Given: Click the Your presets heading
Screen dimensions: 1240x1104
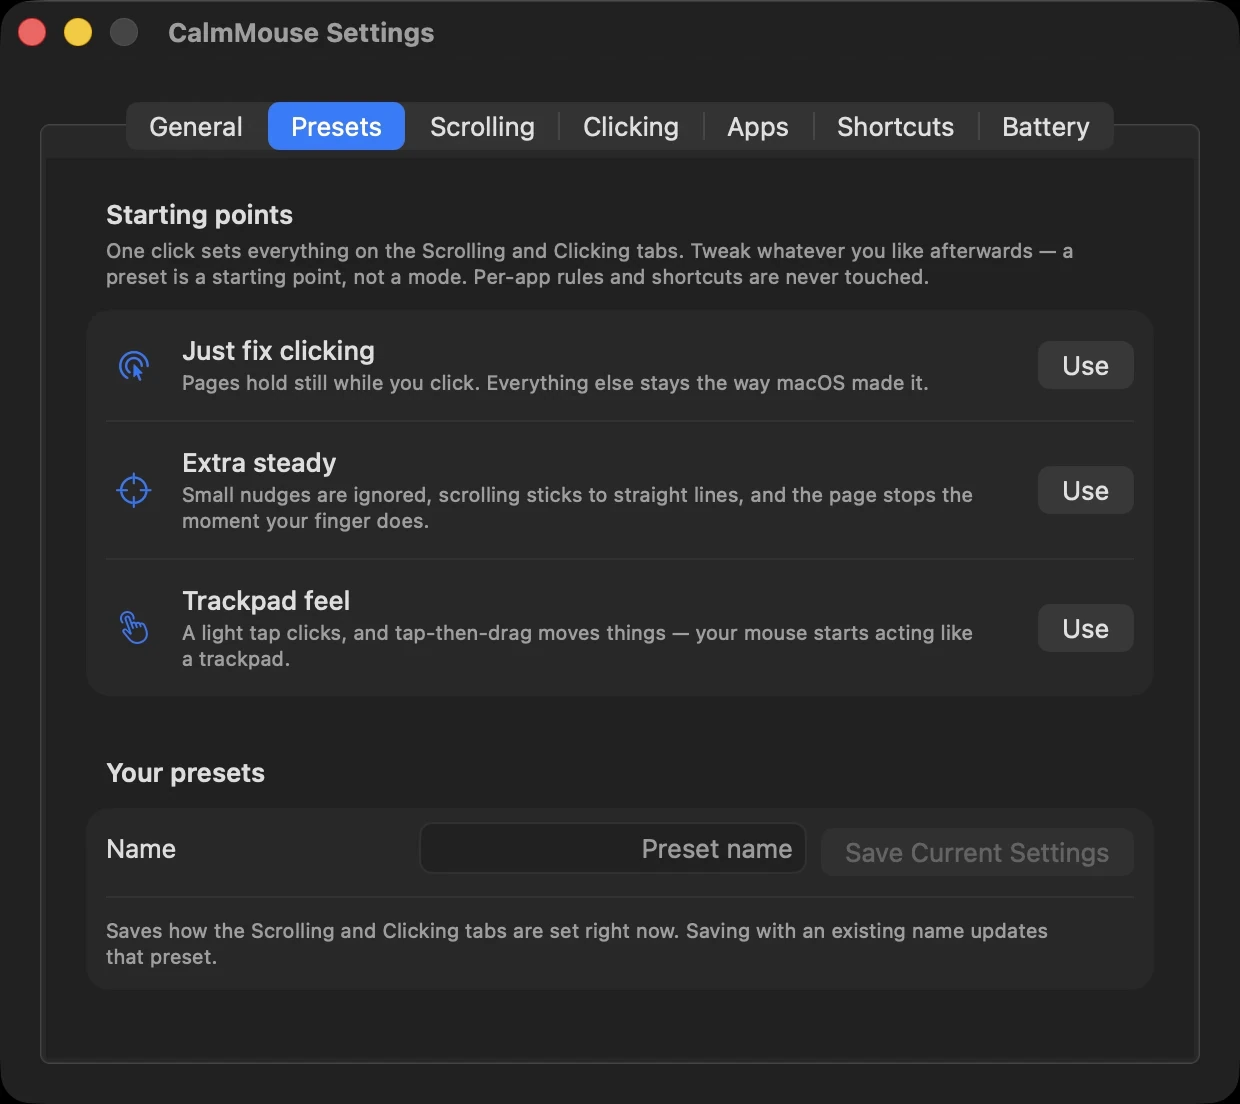Looking at the screenshot, I should point(185,773).
